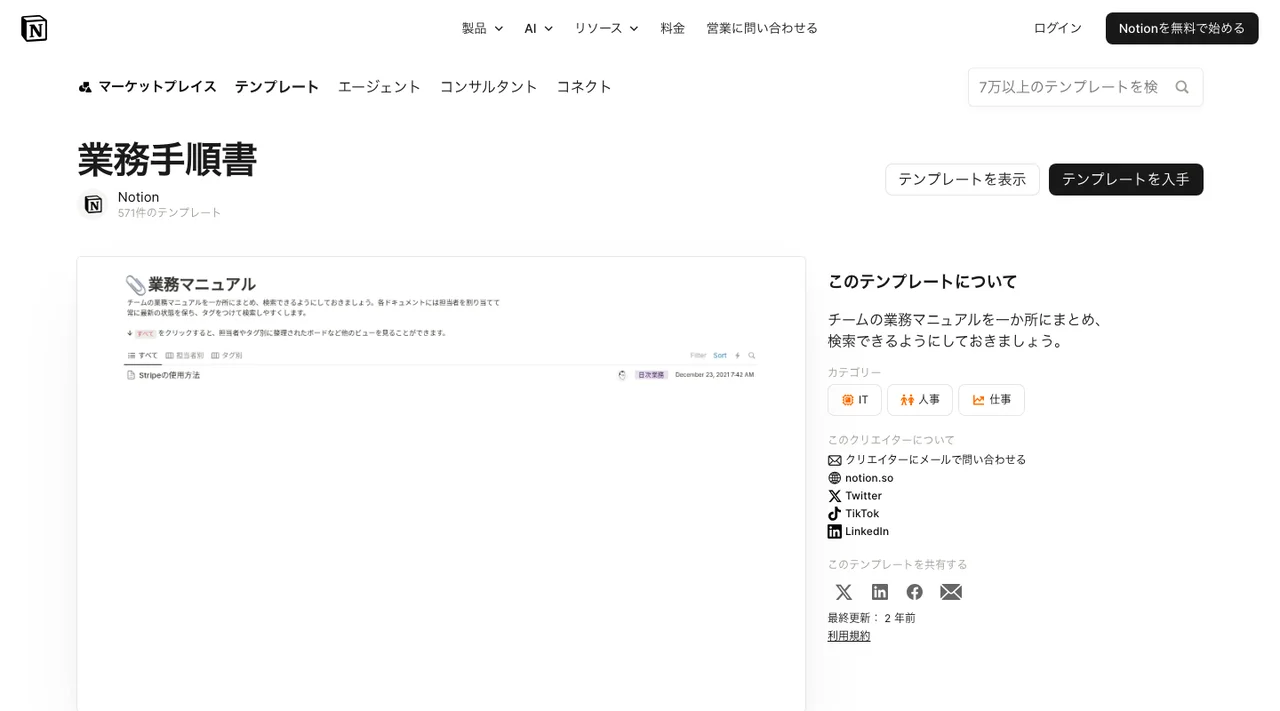The image size is (1280, 711).
Task: Click the Notion creator avatar icon
Action: click(x=93, y=204)
